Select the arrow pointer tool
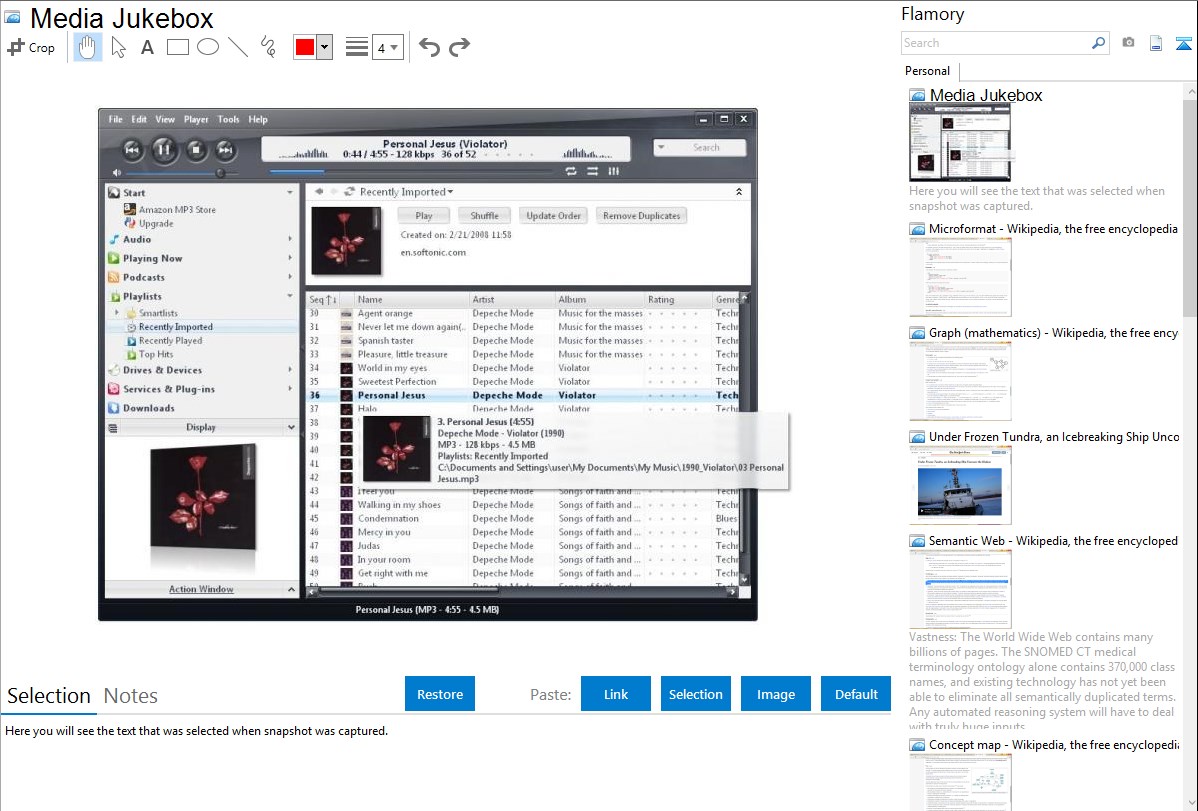Screen dimensions: 1198x811 click(118, 47)
